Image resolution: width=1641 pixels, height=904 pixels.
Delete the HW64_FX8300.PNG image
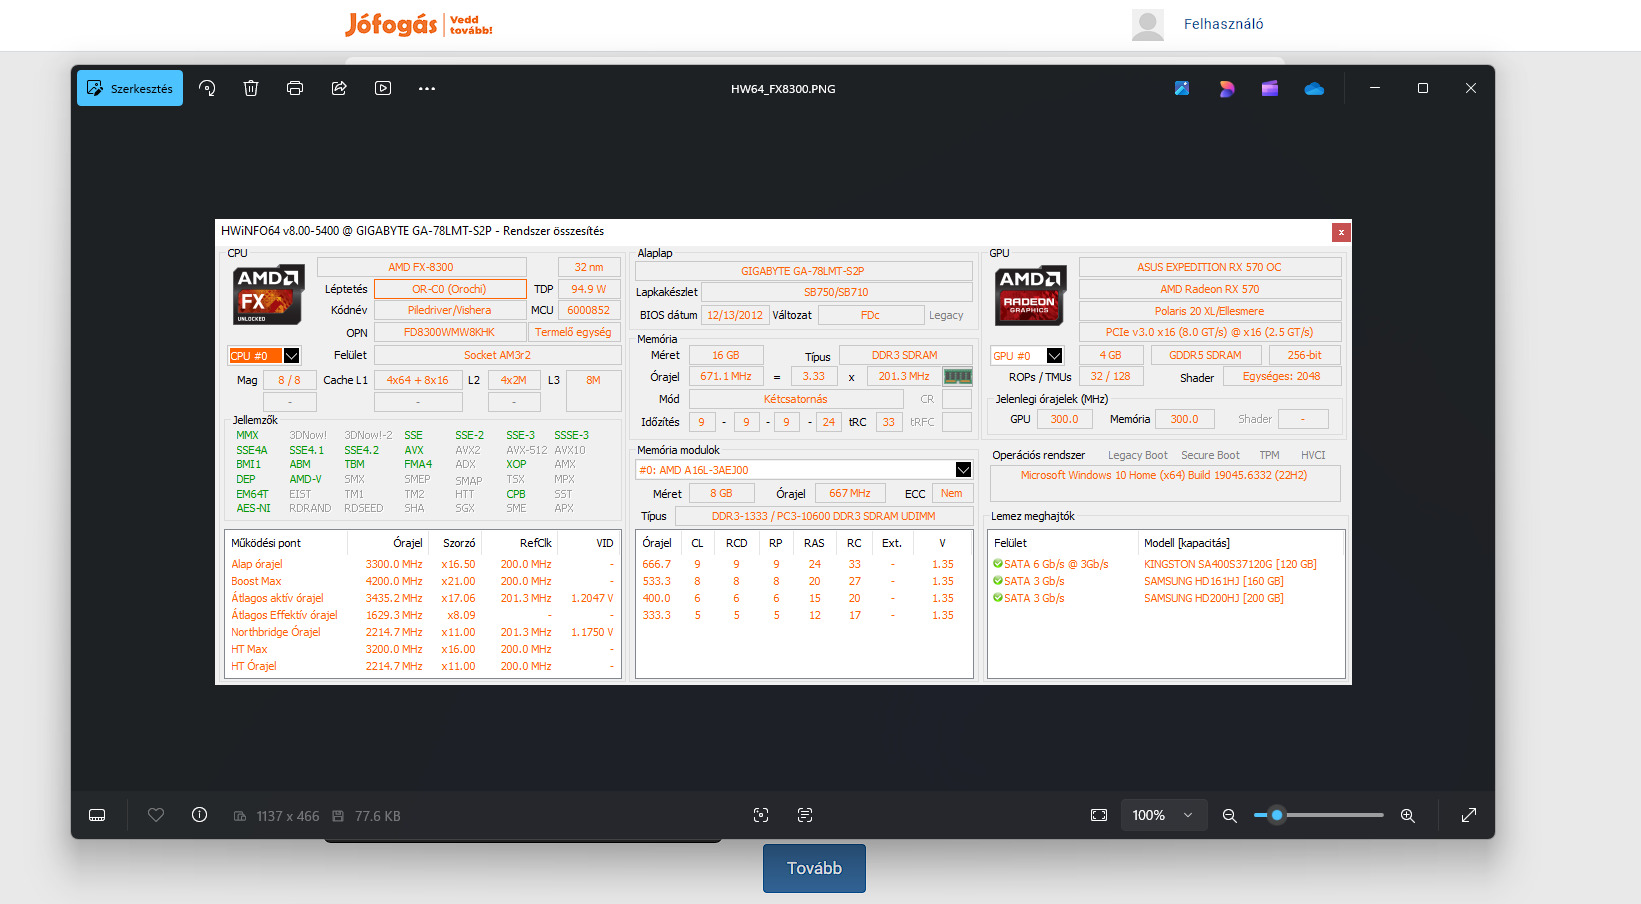(x=251, y=88)
